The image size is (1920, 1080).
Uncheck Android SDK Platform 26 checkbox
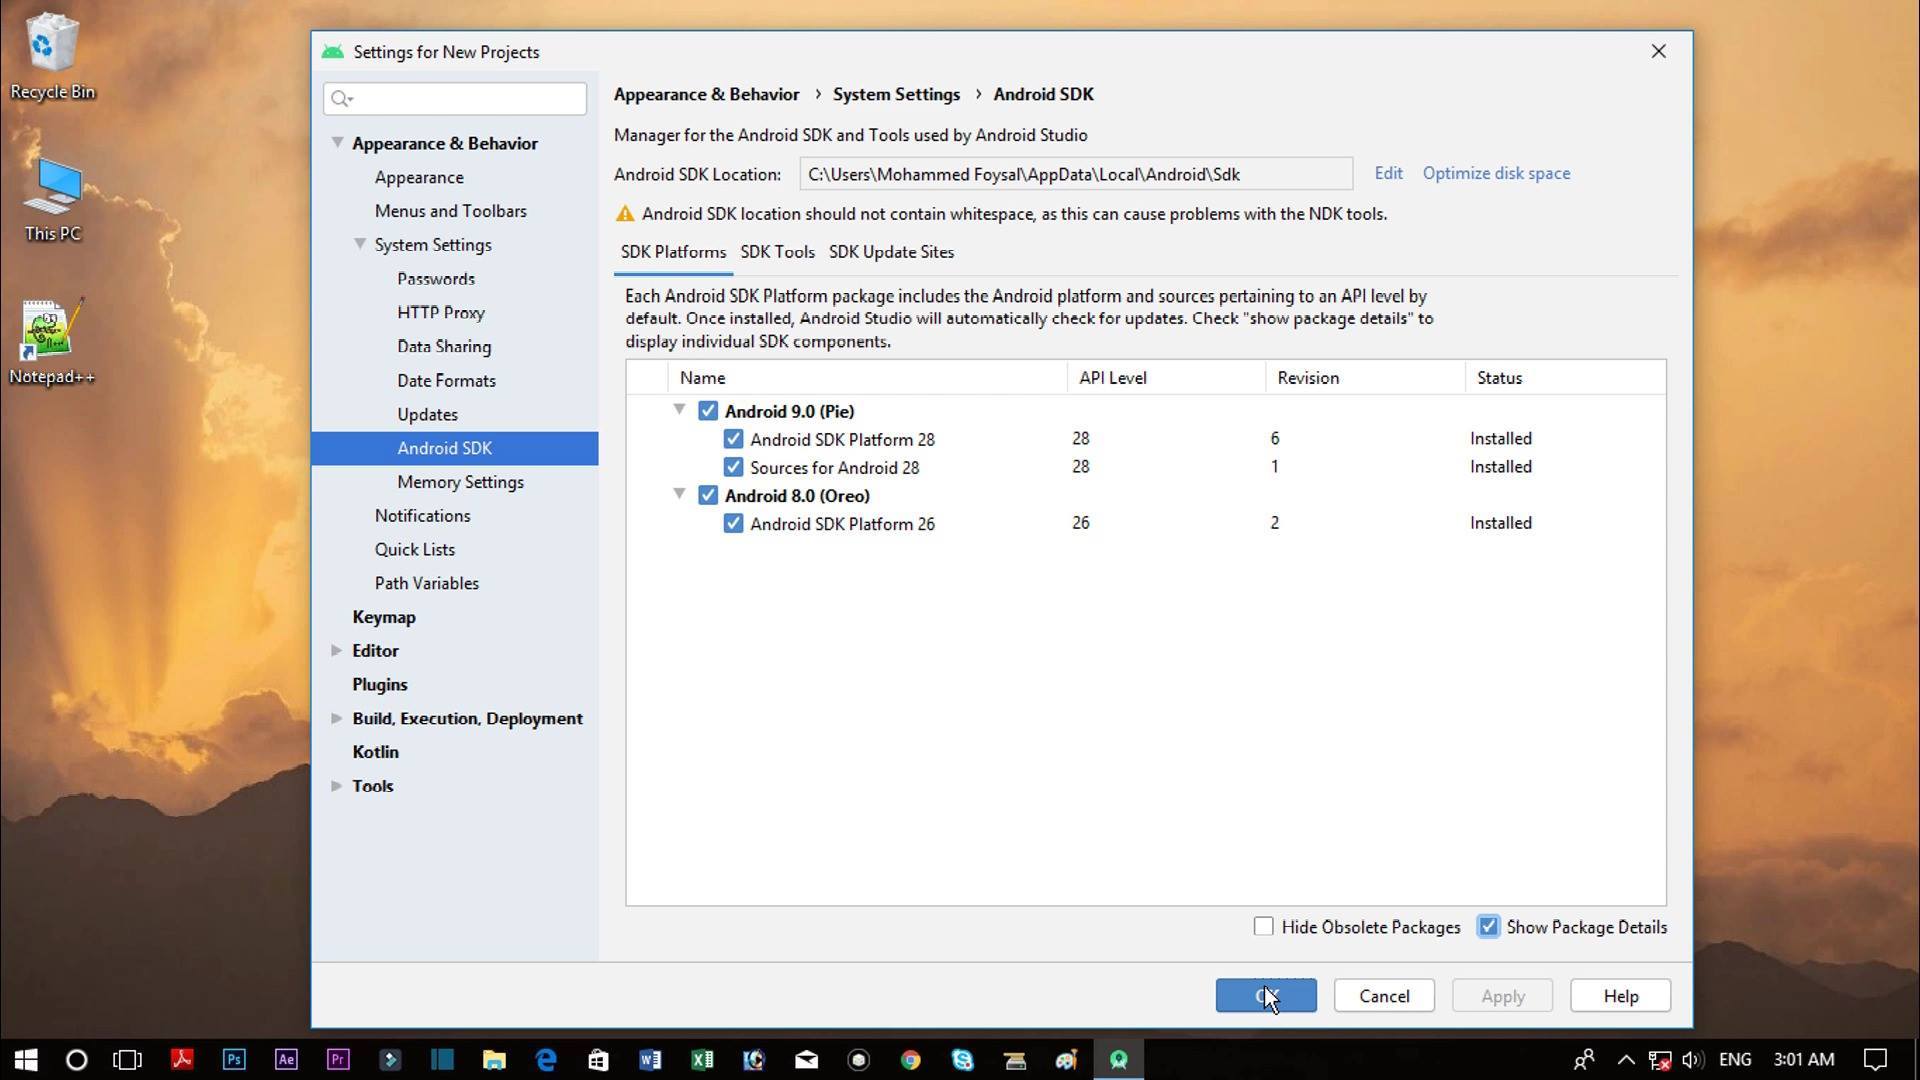pyautogui.click(x=733, y=523)
